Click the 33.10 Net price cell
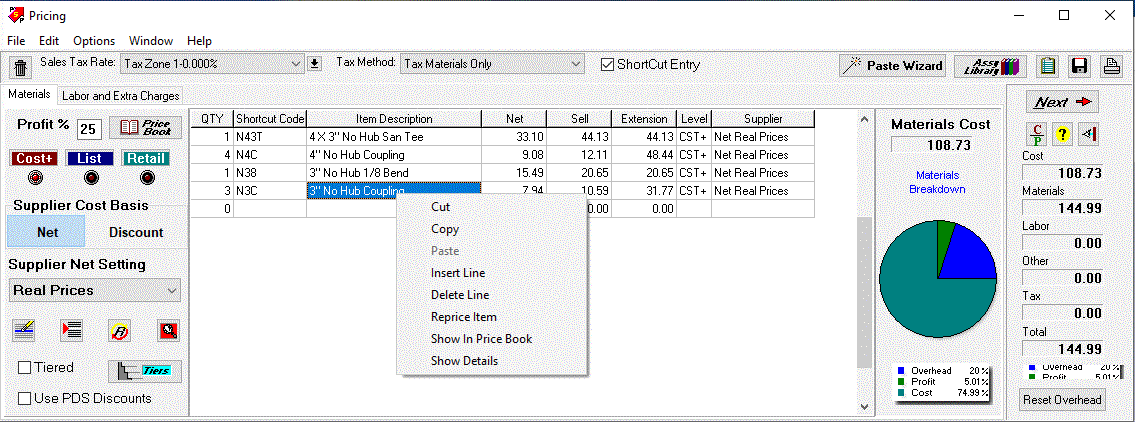The height and width of the screenshot is (422, 1135). click(x=515, y=137)
